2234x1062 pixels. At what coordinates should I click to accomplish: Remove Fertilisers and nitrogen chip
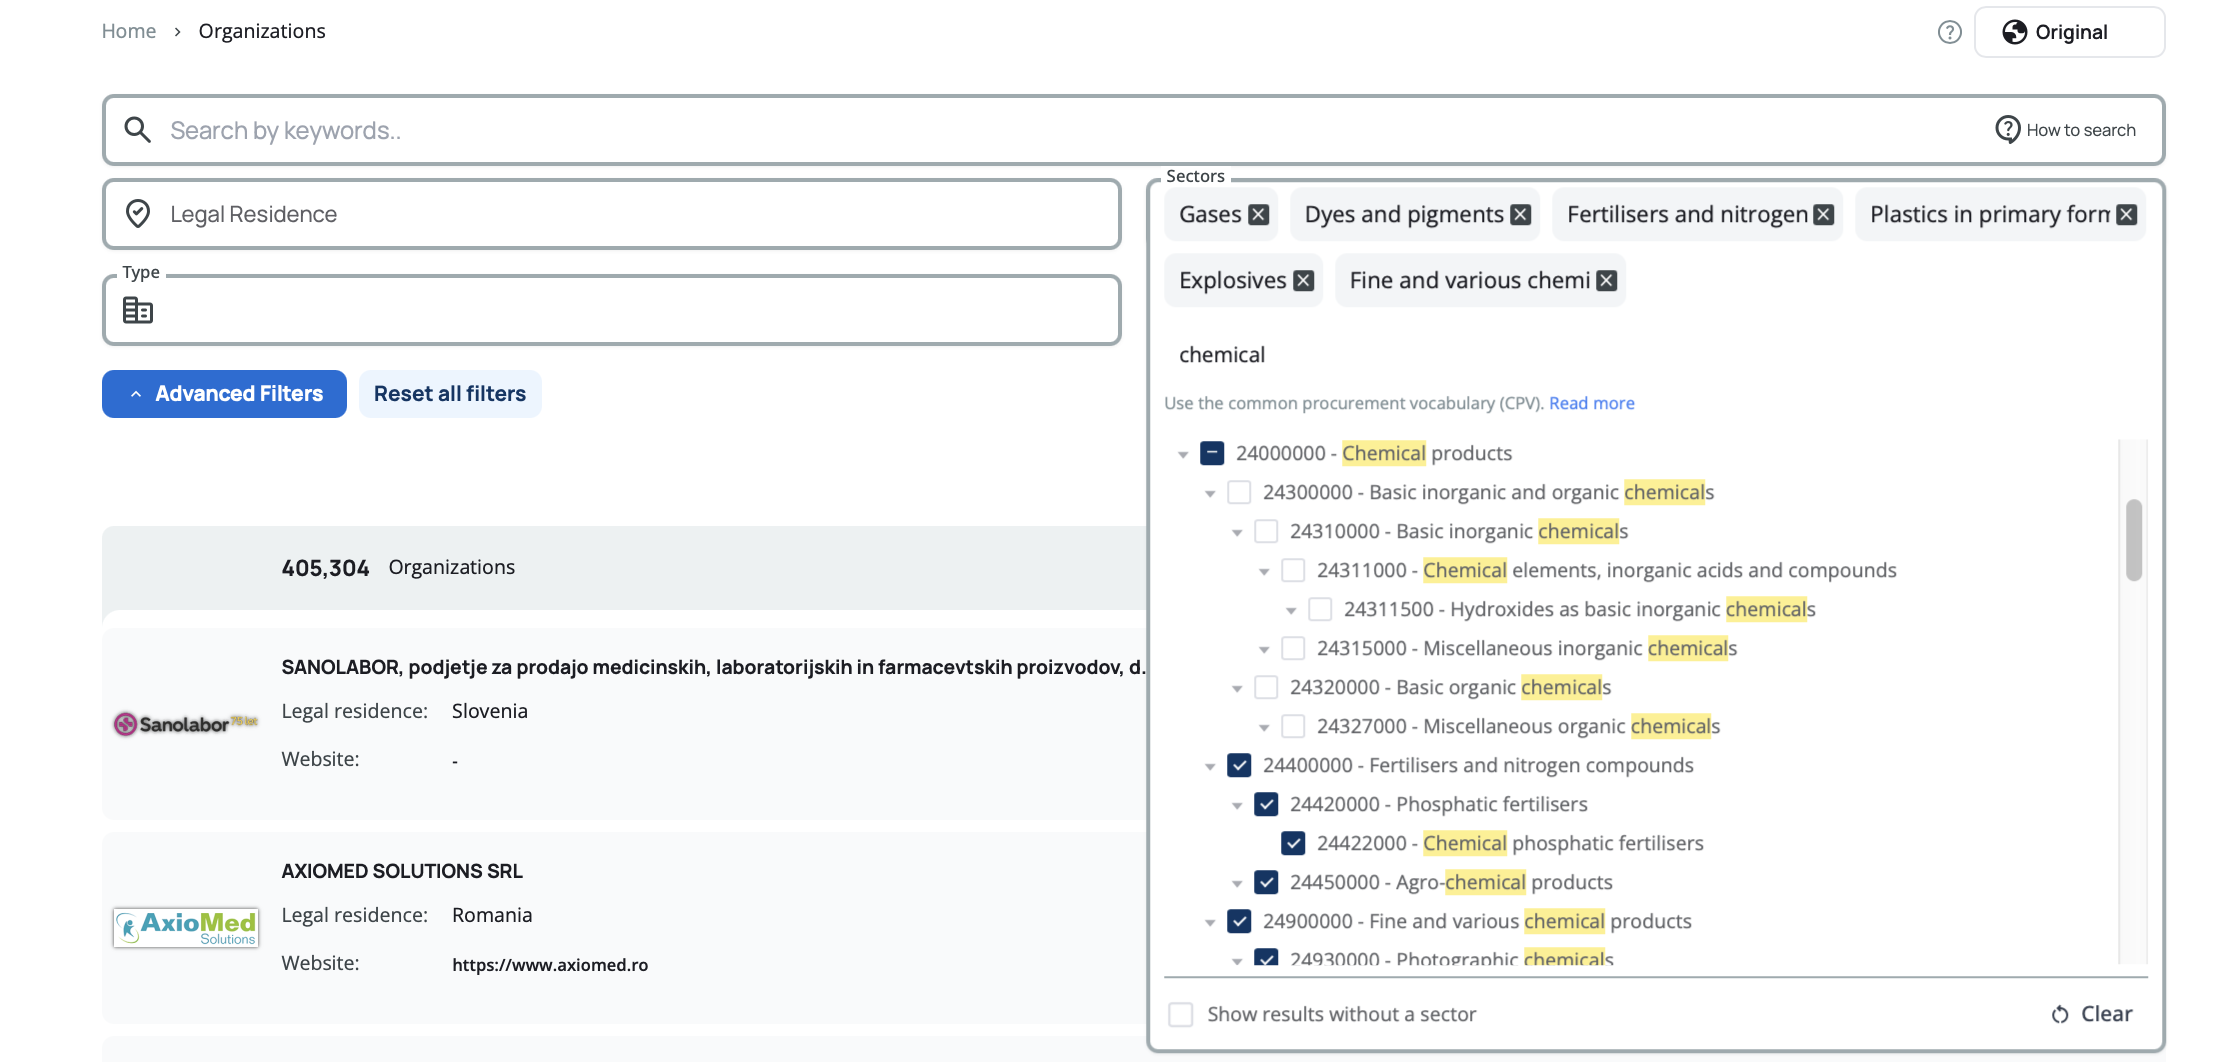[1824, 215]
